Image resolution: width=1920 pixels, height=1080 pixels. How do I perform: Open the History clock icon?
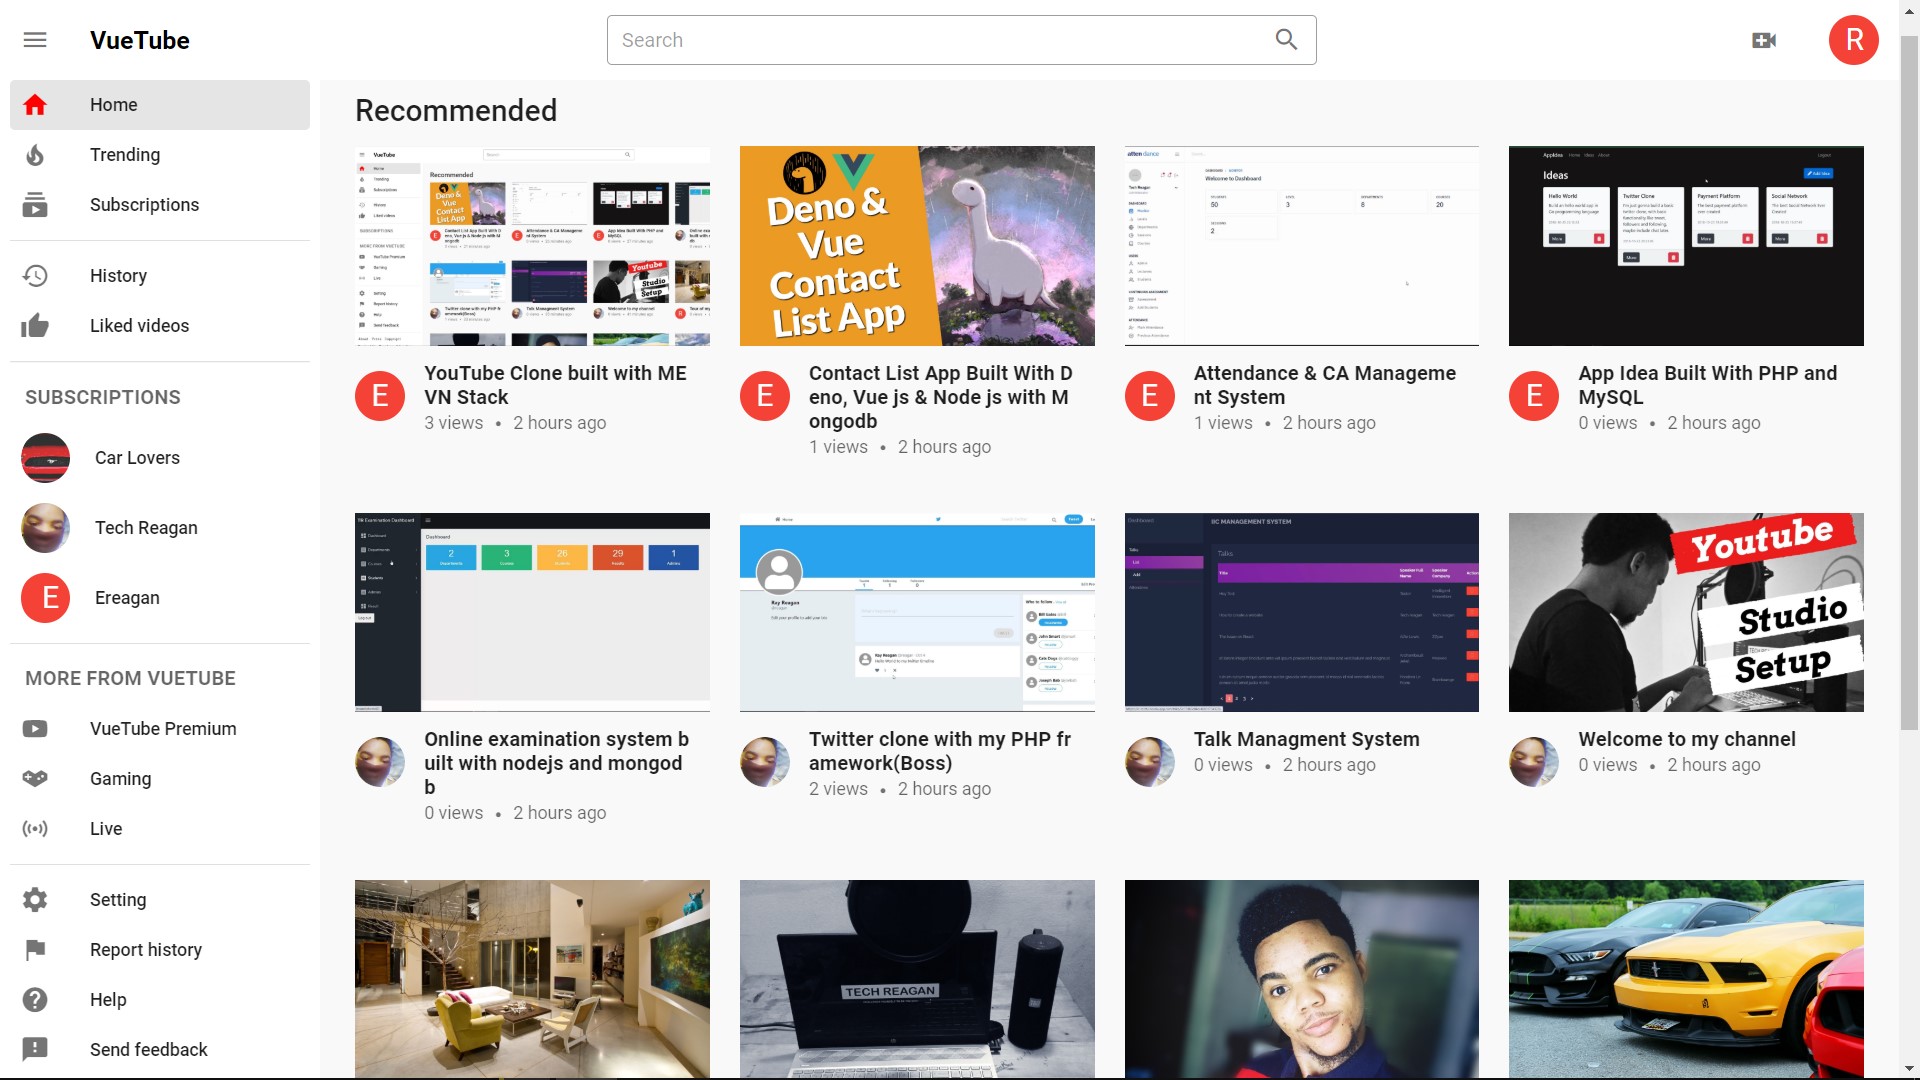pyautogui.click(x=35, y=276)
